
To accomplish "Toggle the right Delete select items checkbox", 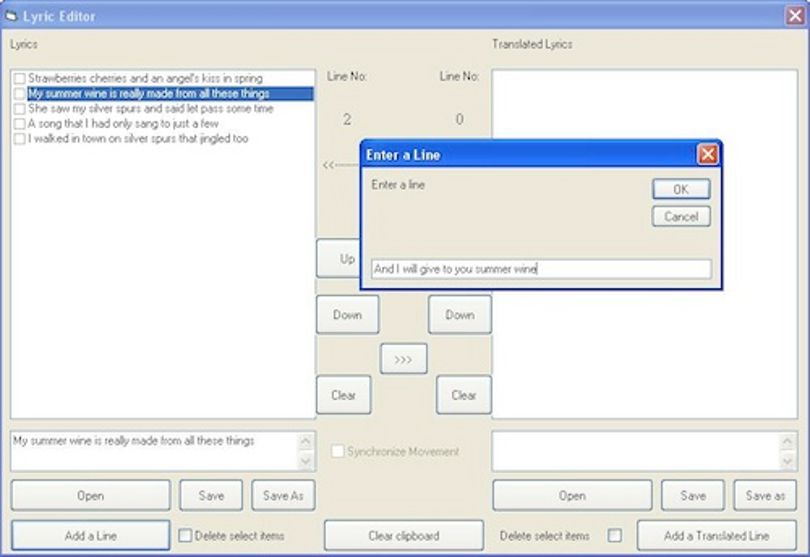I will 615,535.
